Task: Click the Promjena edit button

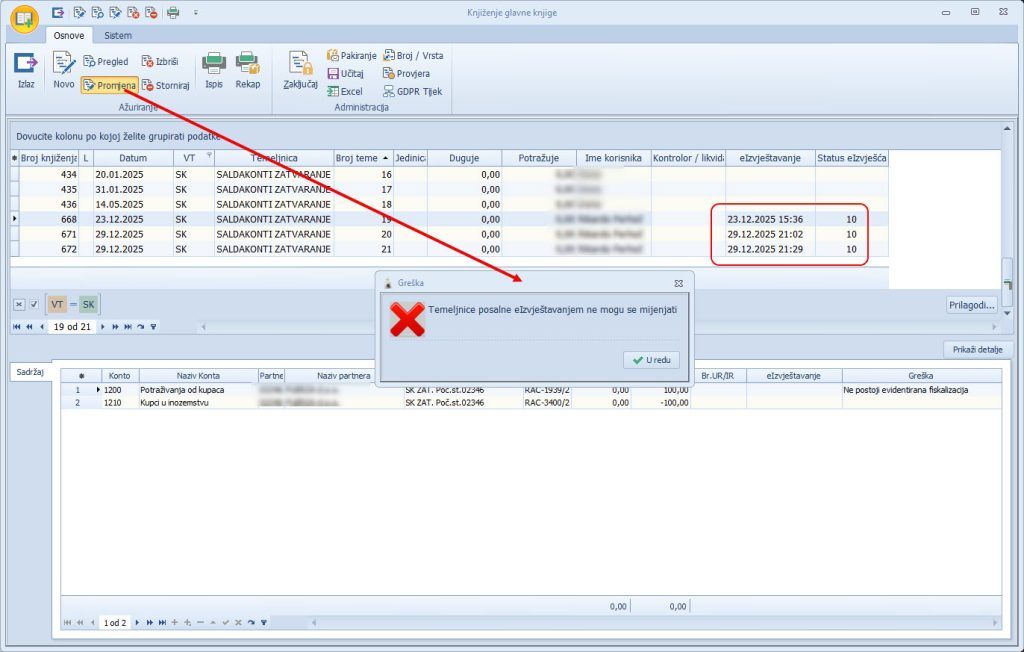Action: 110,86
